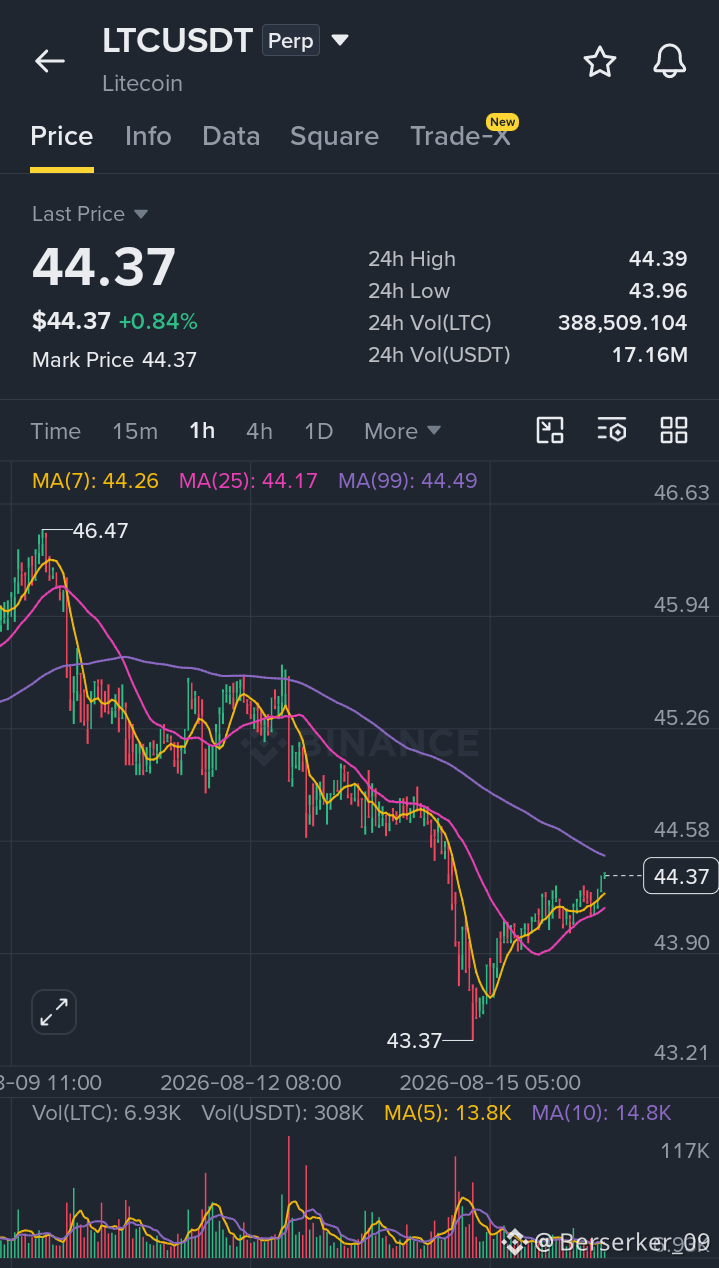Tap the Vol(LTC): 6.93K label

(106, 1113)
